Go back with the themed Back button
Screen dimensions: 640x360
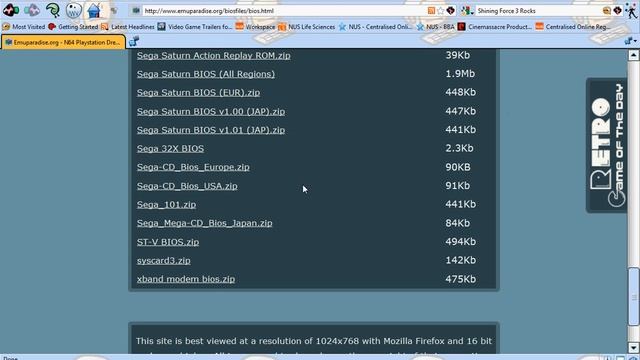pos(11,10)
